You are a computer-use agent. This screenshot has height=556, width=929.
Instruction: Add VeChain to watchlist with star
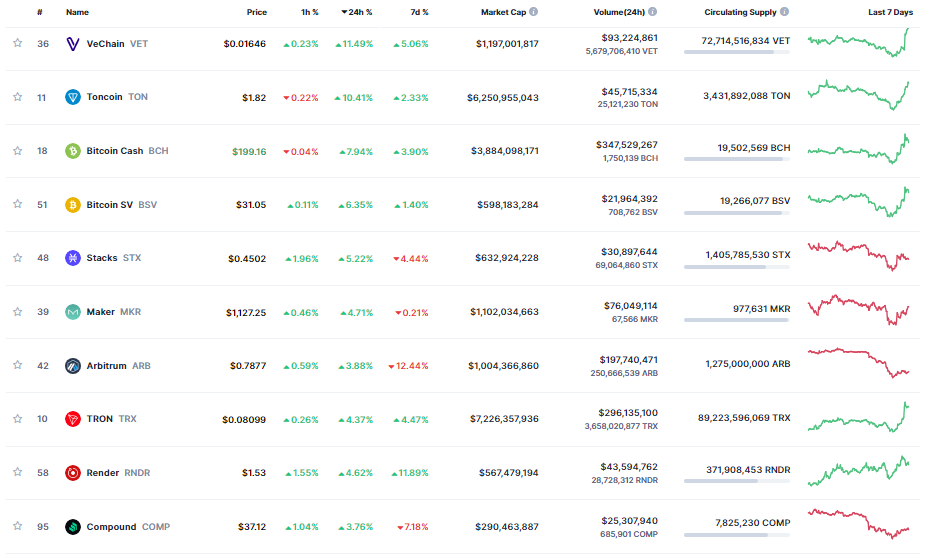point(18,43)
